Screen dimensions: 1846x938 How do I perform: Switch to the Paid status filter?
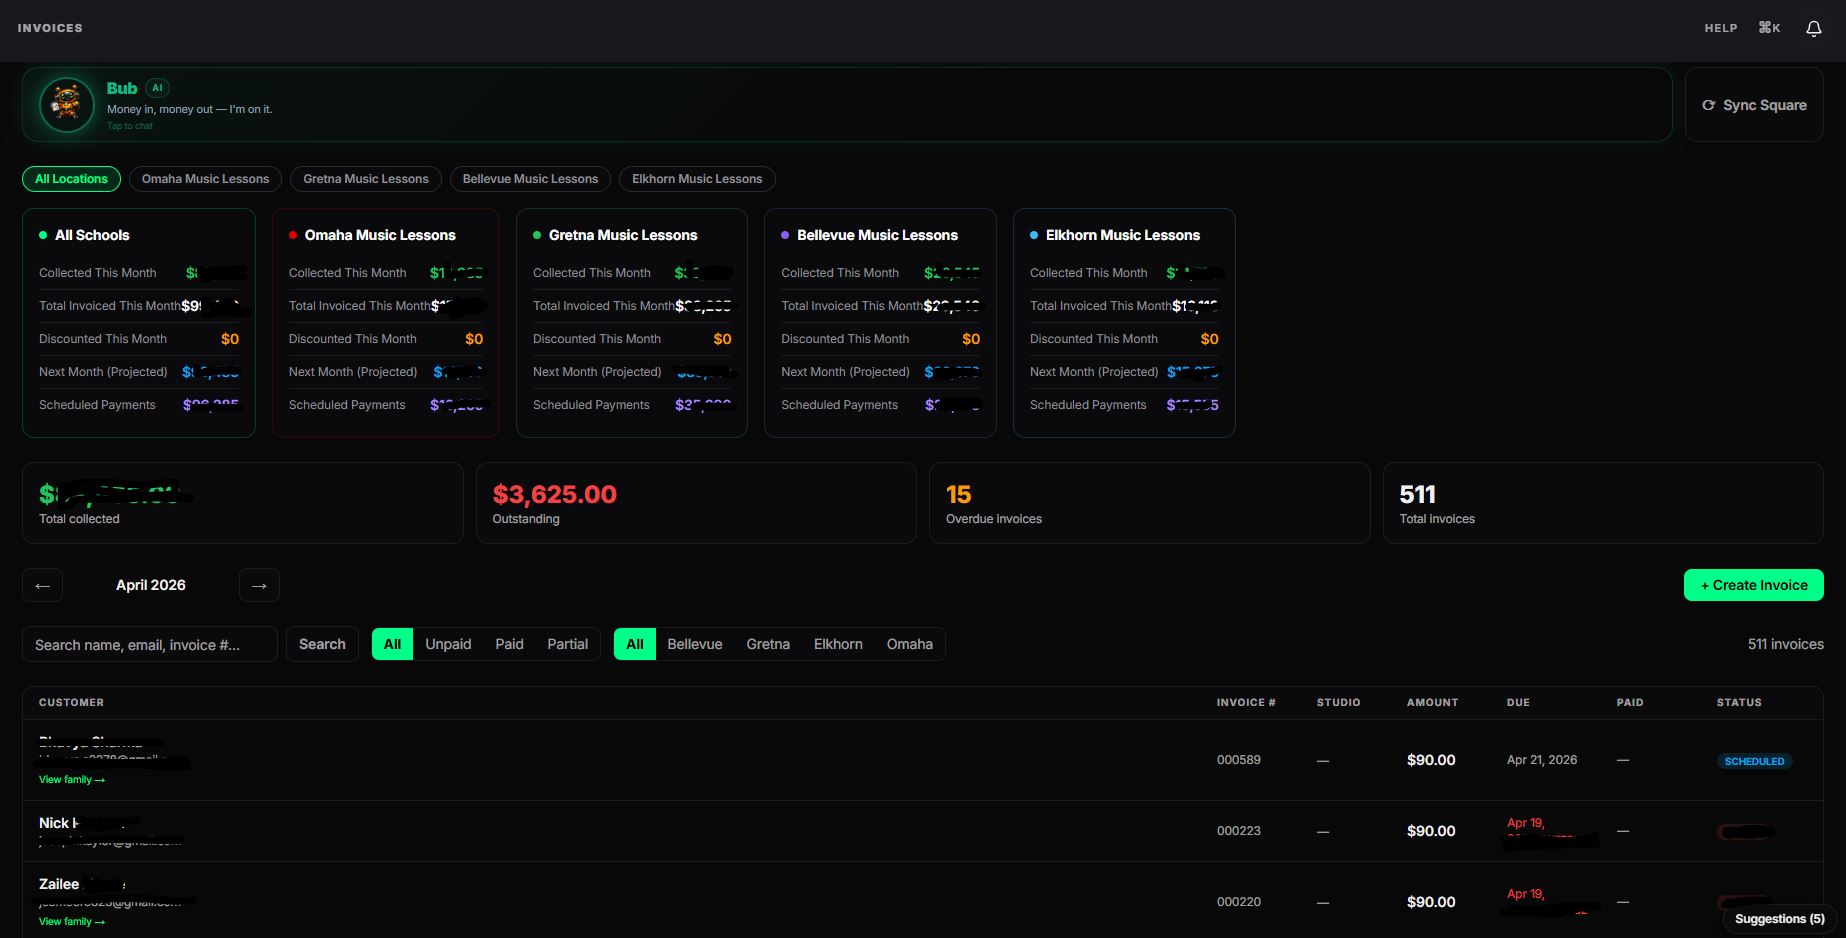[x=509, y=644]
